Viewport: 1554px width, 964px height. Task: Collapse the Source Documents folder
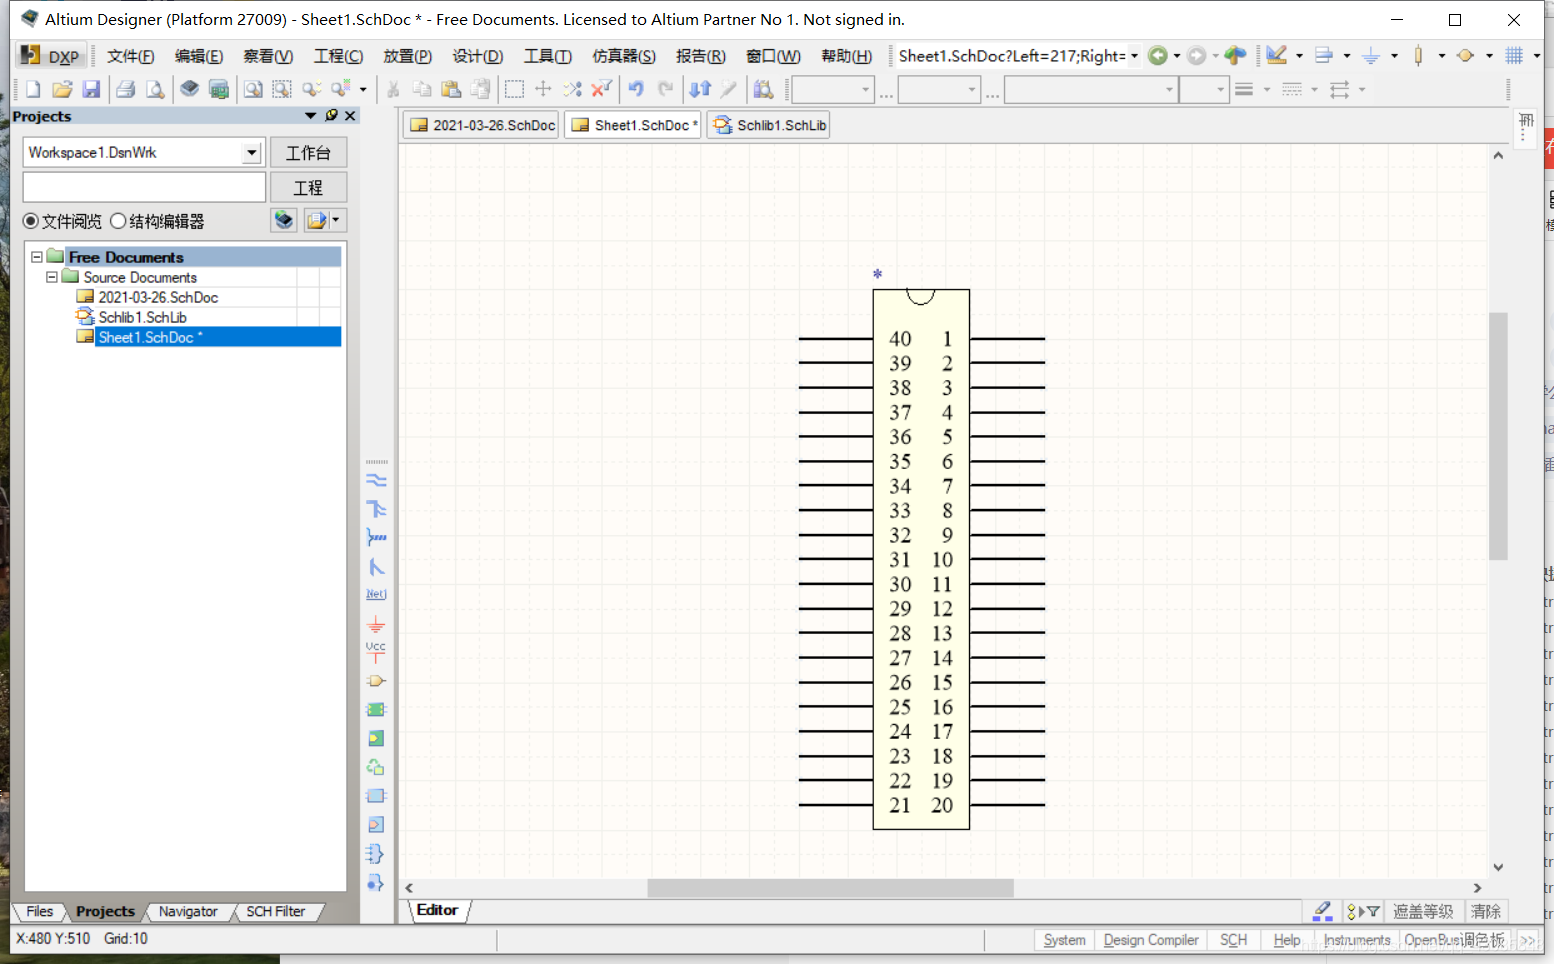point(52,277)
